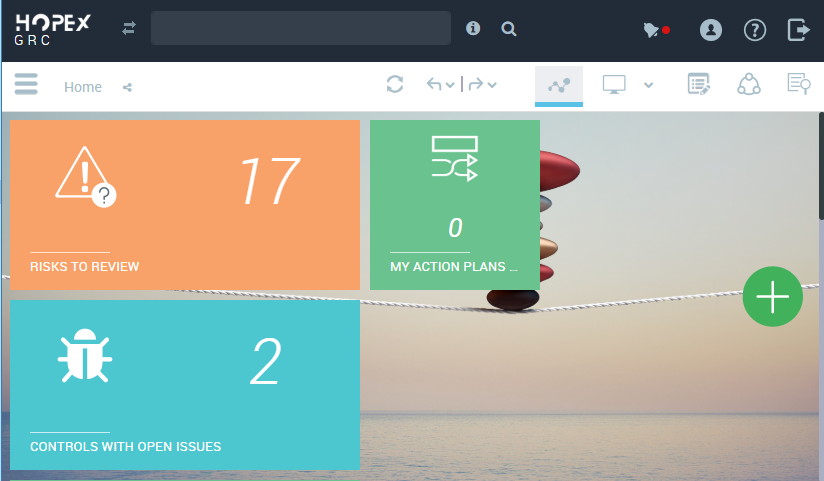The height and width of the screenshot is (481, 824).
Task: Expand the forward navigation history dropdown
Action: 492,86
